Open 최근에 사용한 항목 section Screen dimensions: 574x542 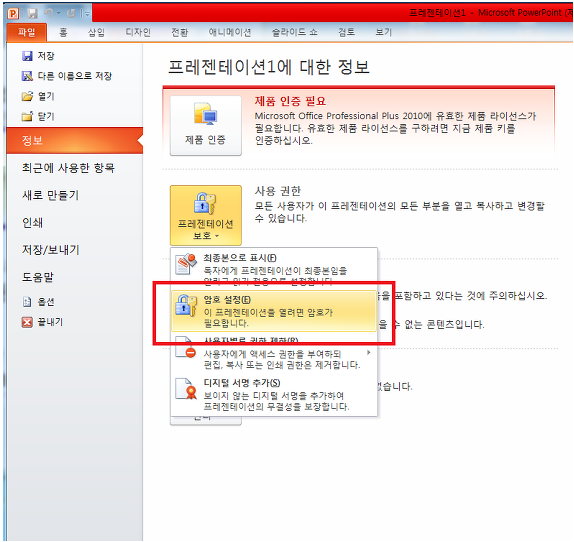68,168
